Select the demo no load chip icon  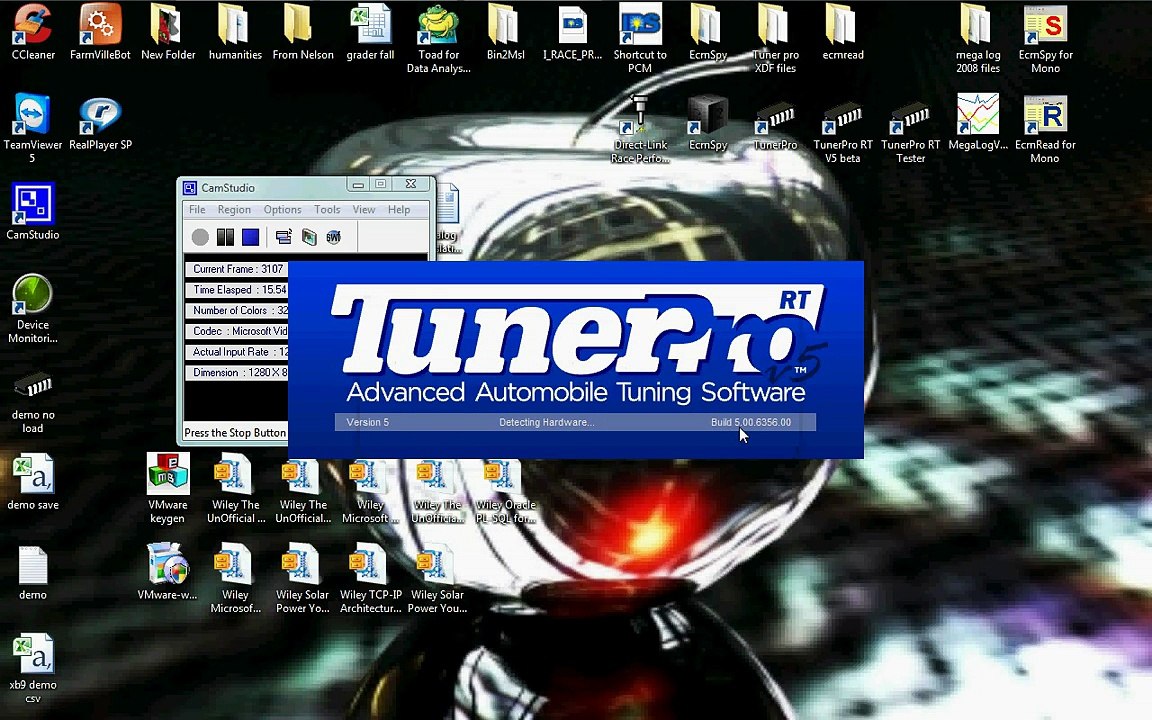click(32, 400)
